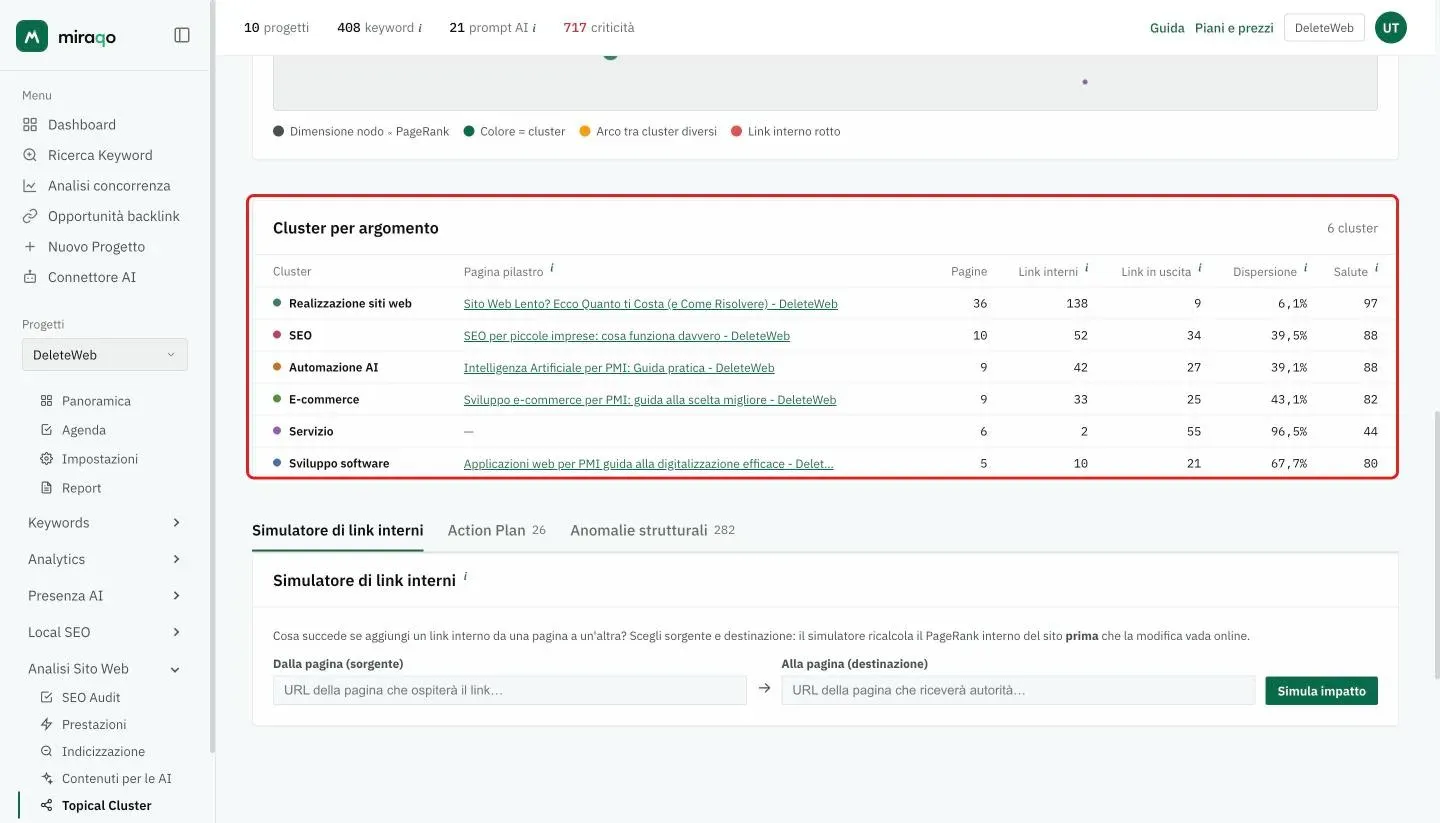1440x823 pixels.
Task: Click the Ricerca Keyword magnifier icon
Action: (x=30, y=155)
